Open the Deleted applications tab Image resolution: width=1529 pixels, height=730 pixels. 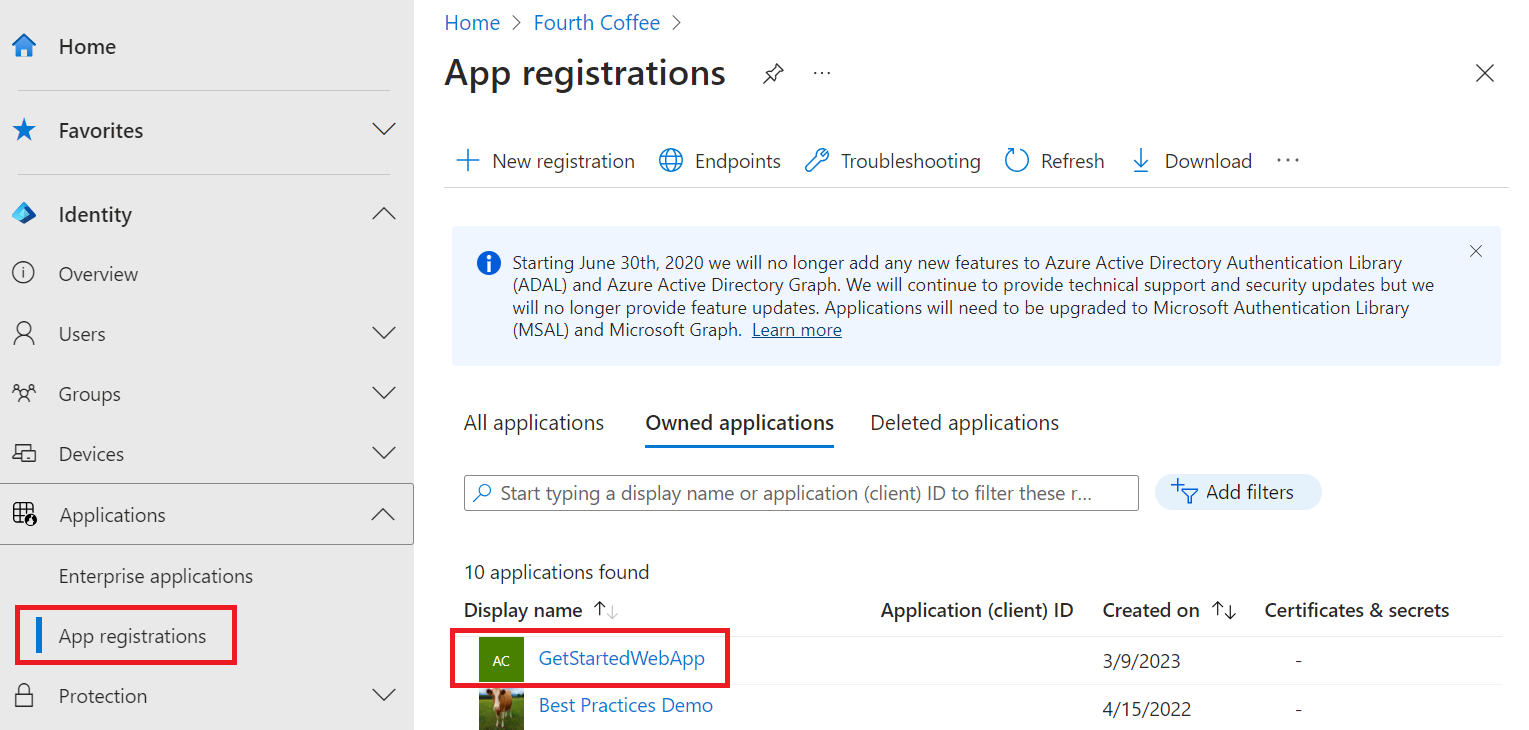pyautogui.click(x=963, y=422)
